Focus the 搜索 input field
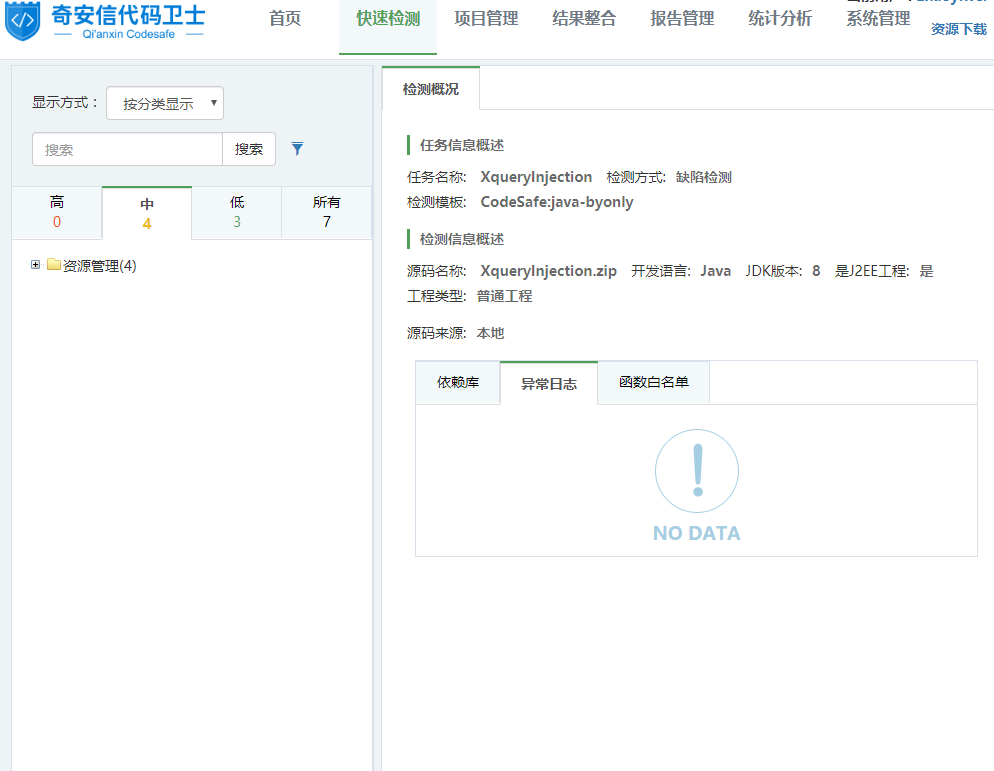 click(127, 149)
